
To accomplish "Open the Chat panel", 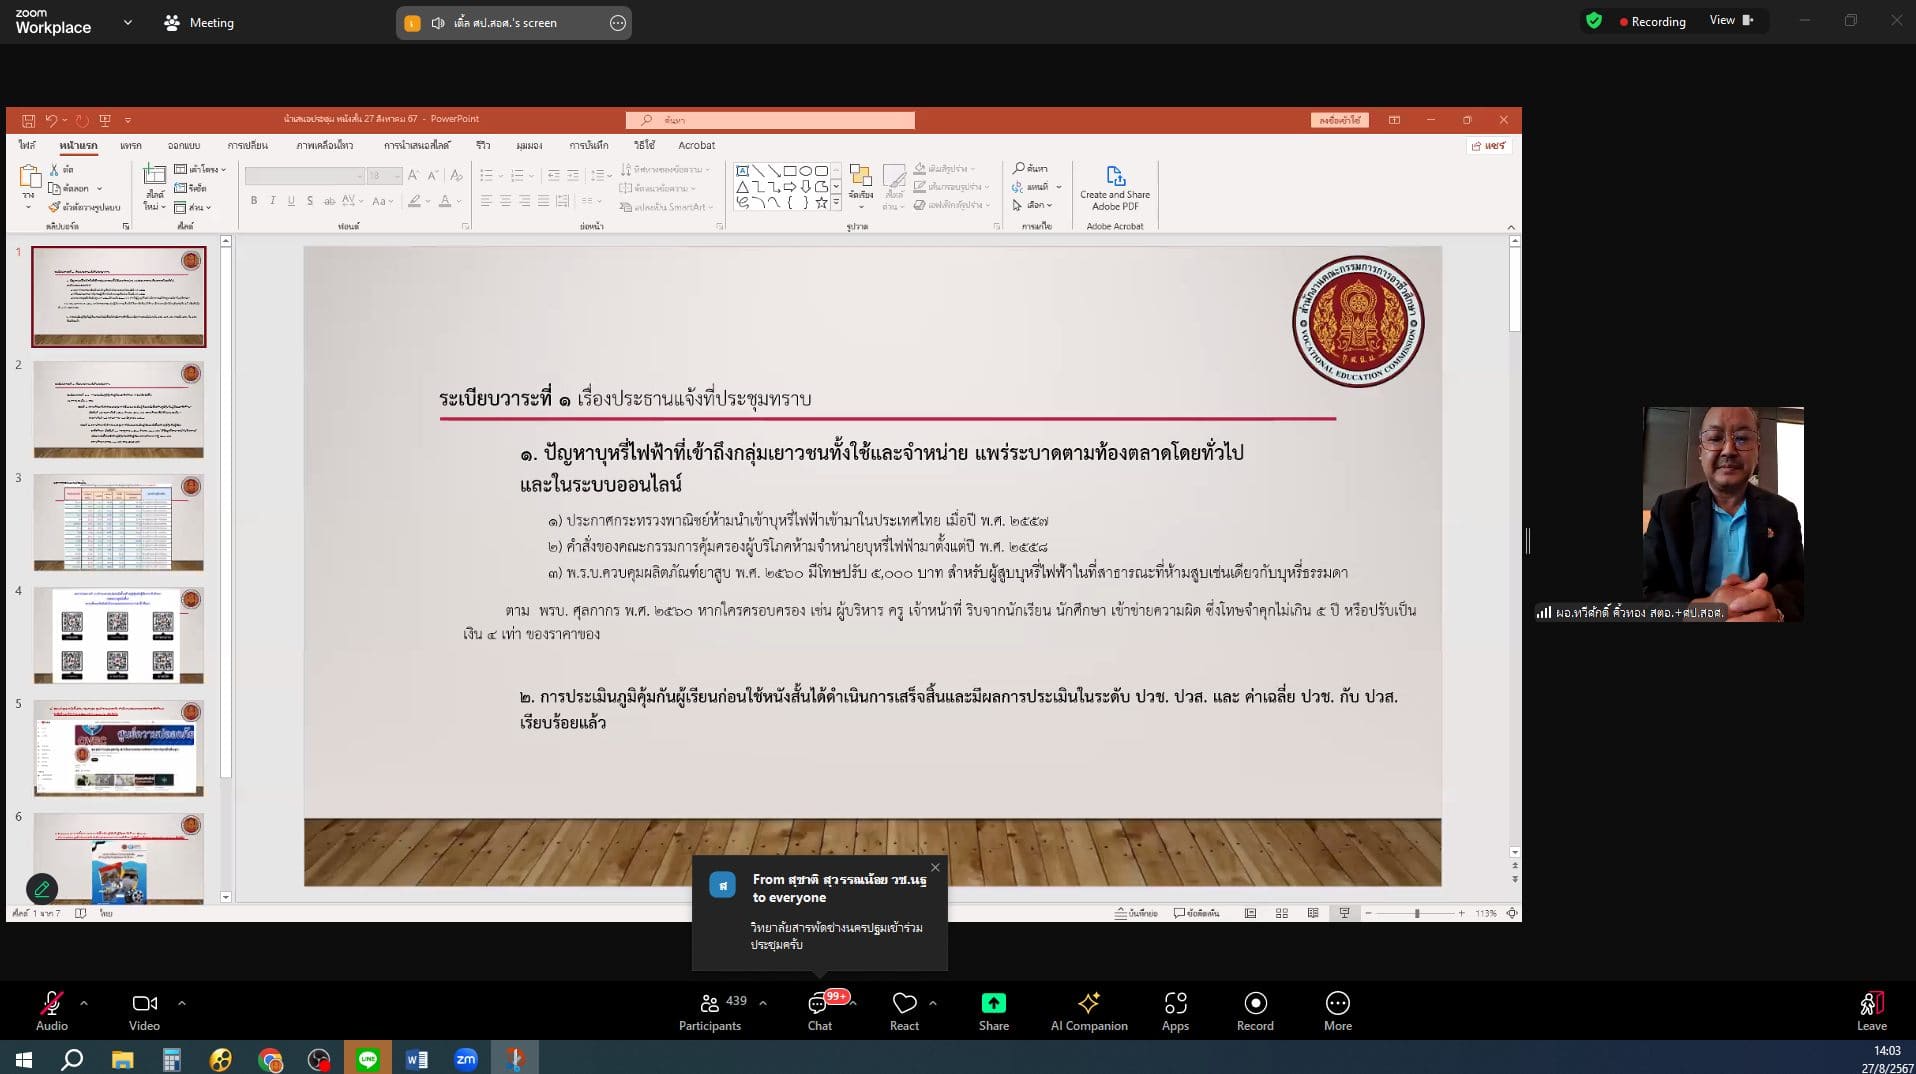I will coord(819,1004).
